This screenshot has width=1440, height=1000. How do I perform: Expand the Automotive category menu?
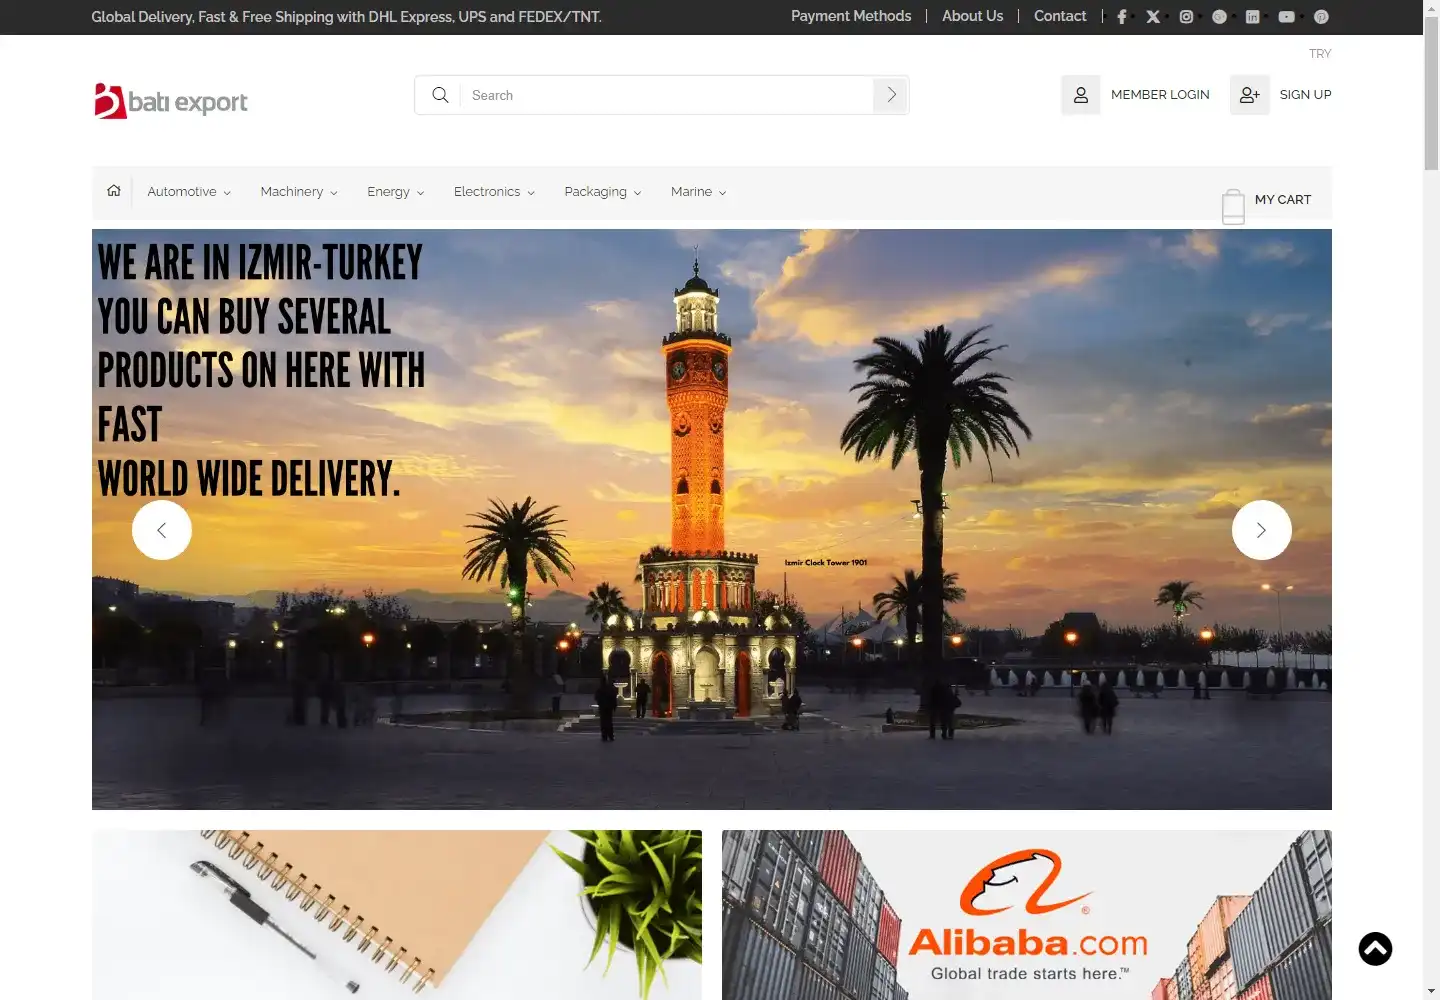tap(189, 192)
